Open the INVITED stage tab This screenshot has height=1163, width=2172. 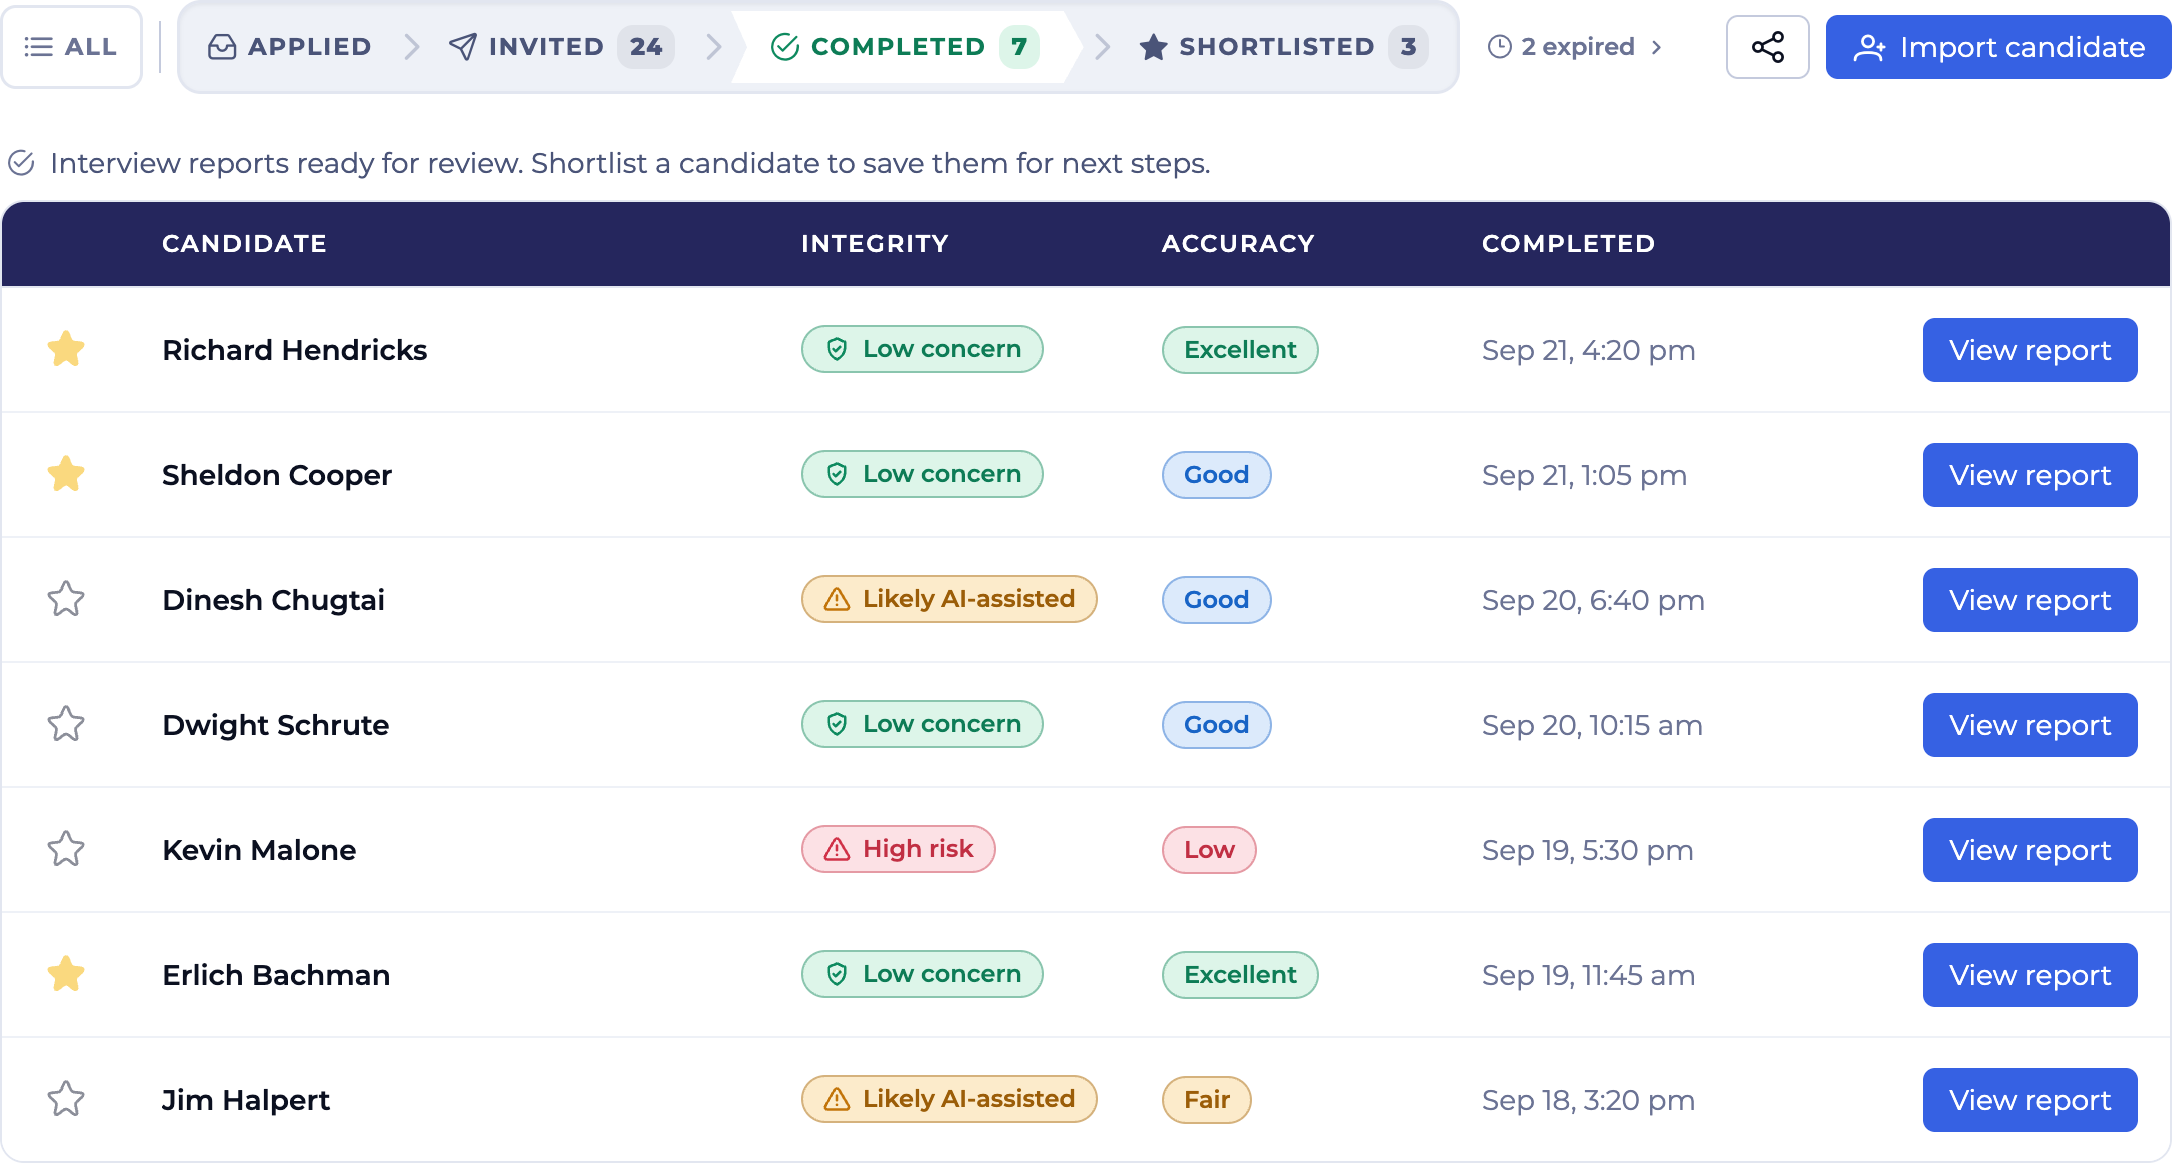tap(562, 47)
